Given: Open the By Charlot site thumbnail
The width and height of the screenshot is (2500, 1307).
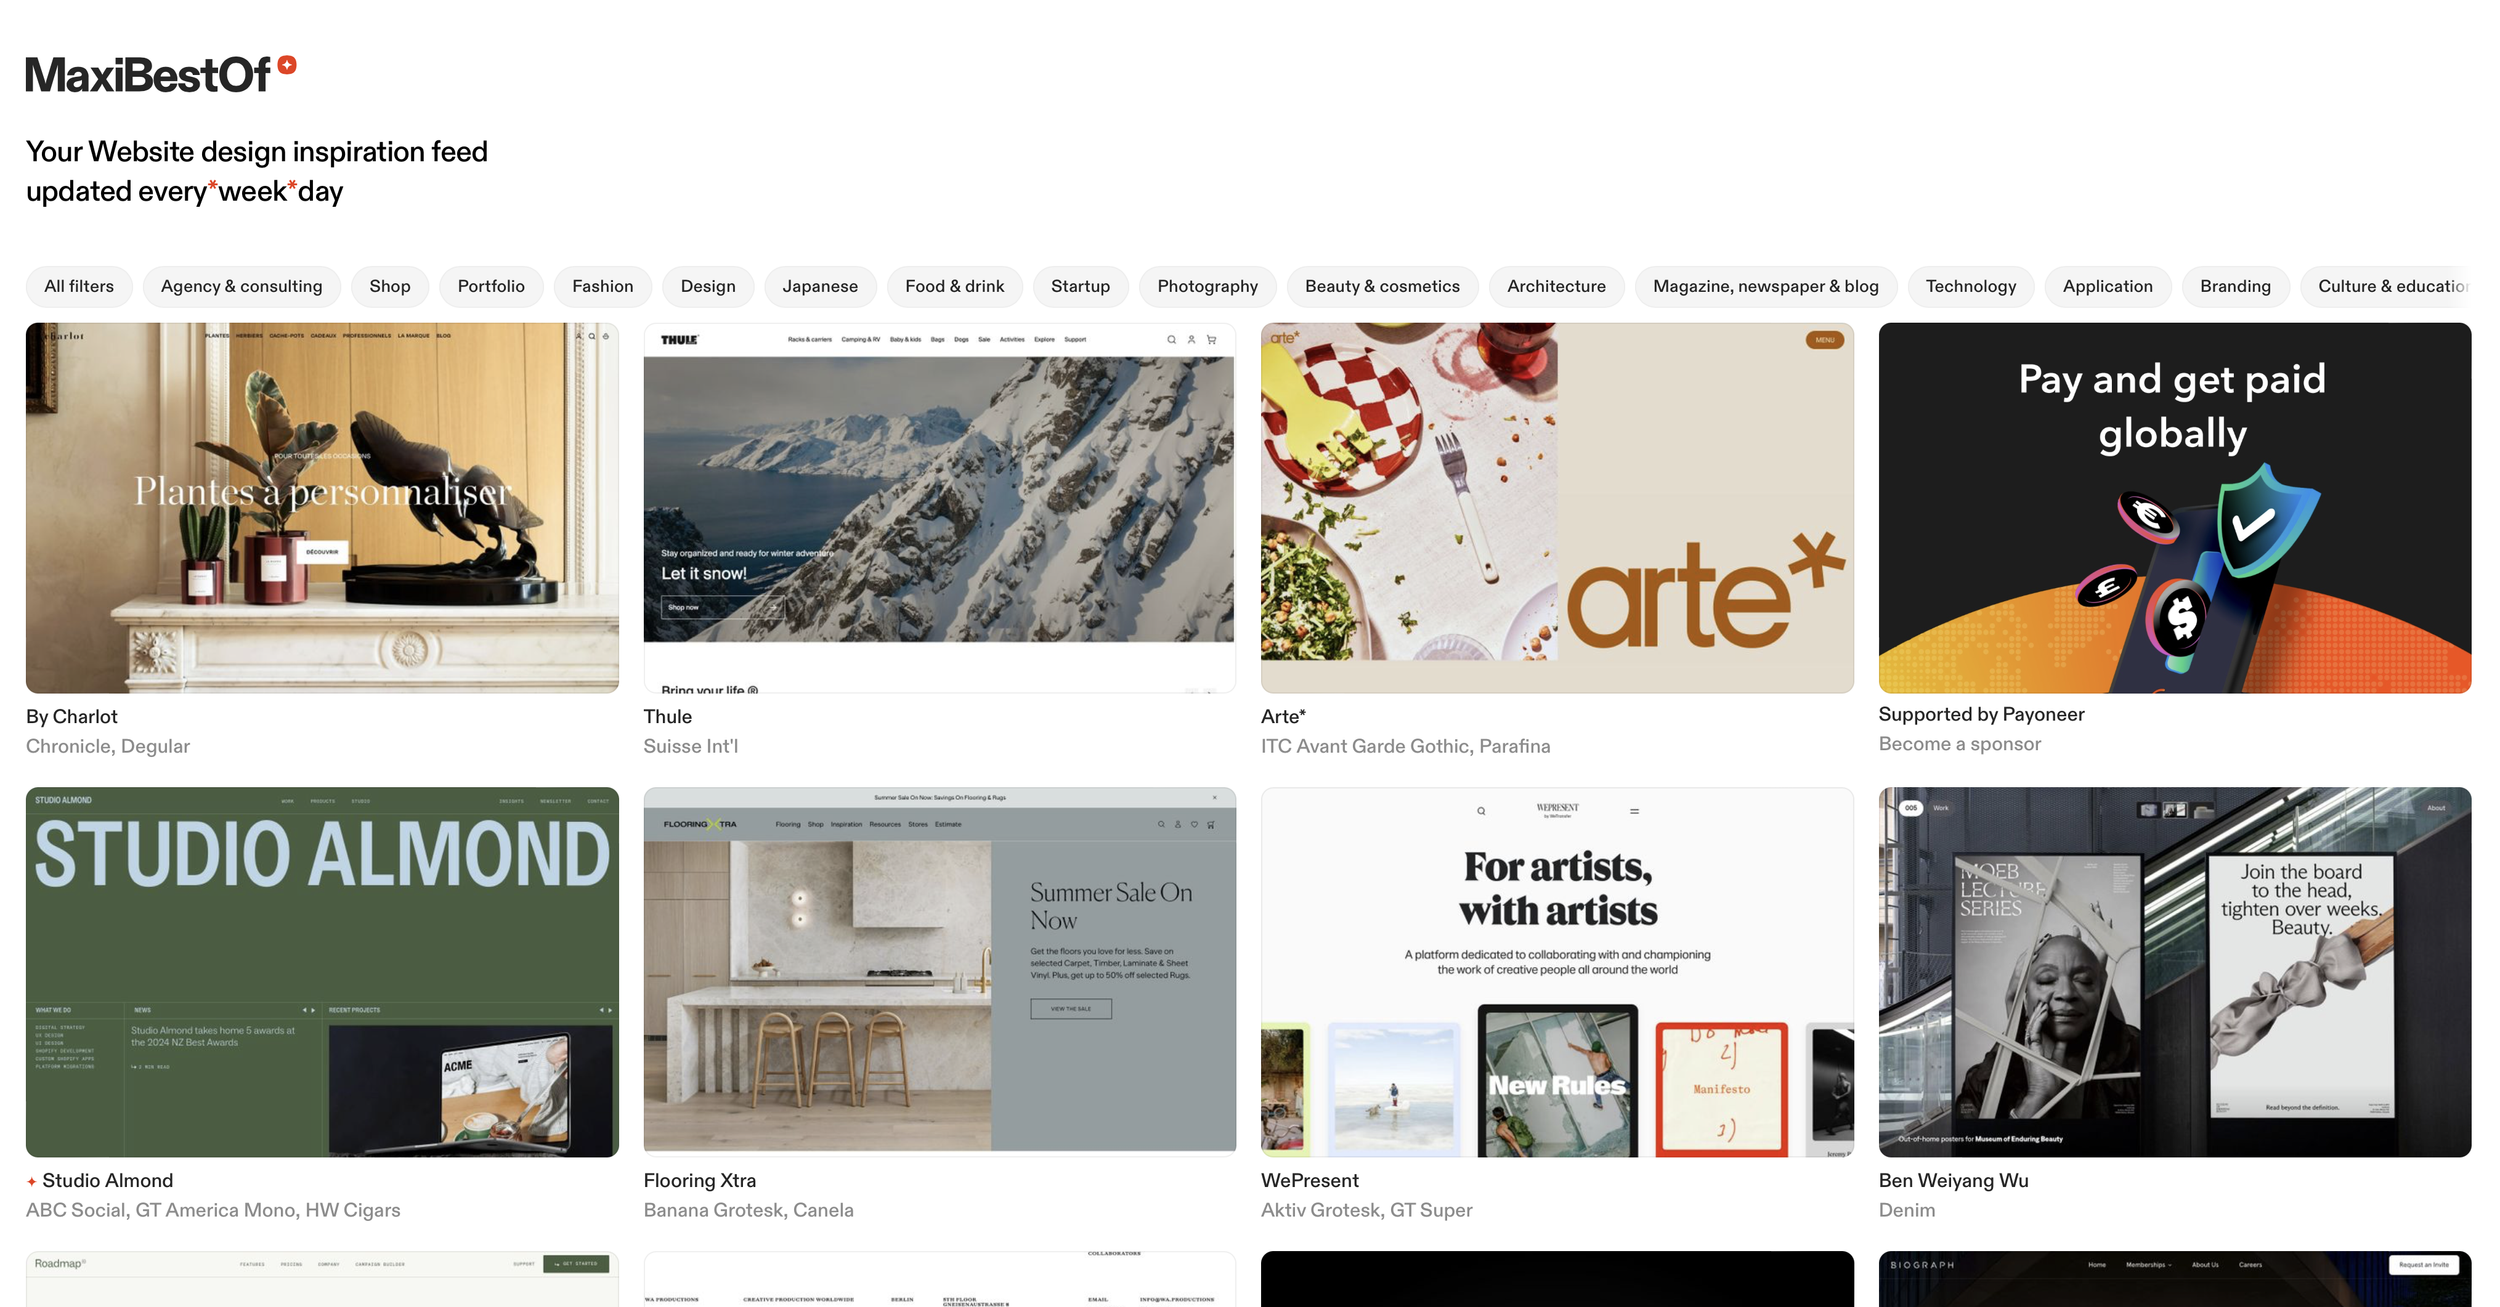Looking at the screenshot, I should click(322, 507).
